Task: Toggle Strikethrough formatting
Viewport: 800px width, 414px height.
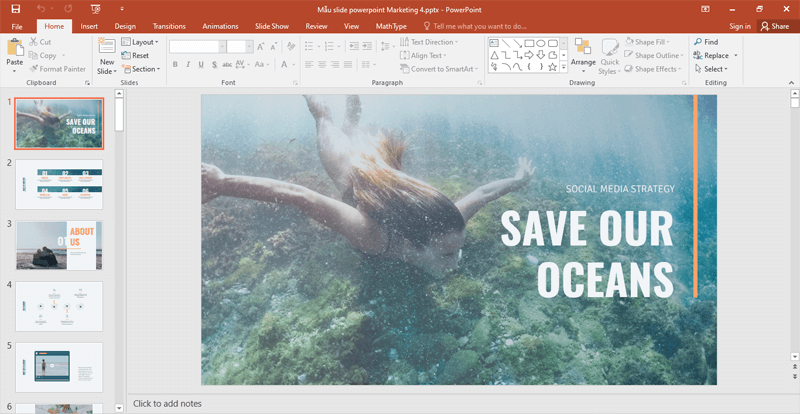Action: click(x=228, y=64)
